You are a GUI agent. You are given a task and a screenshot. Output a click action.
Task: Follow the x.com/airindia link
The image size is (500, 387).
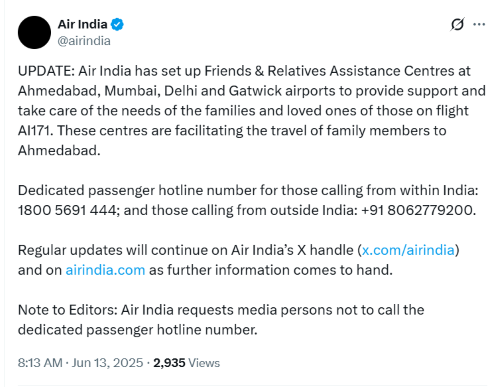pos(408,250)
